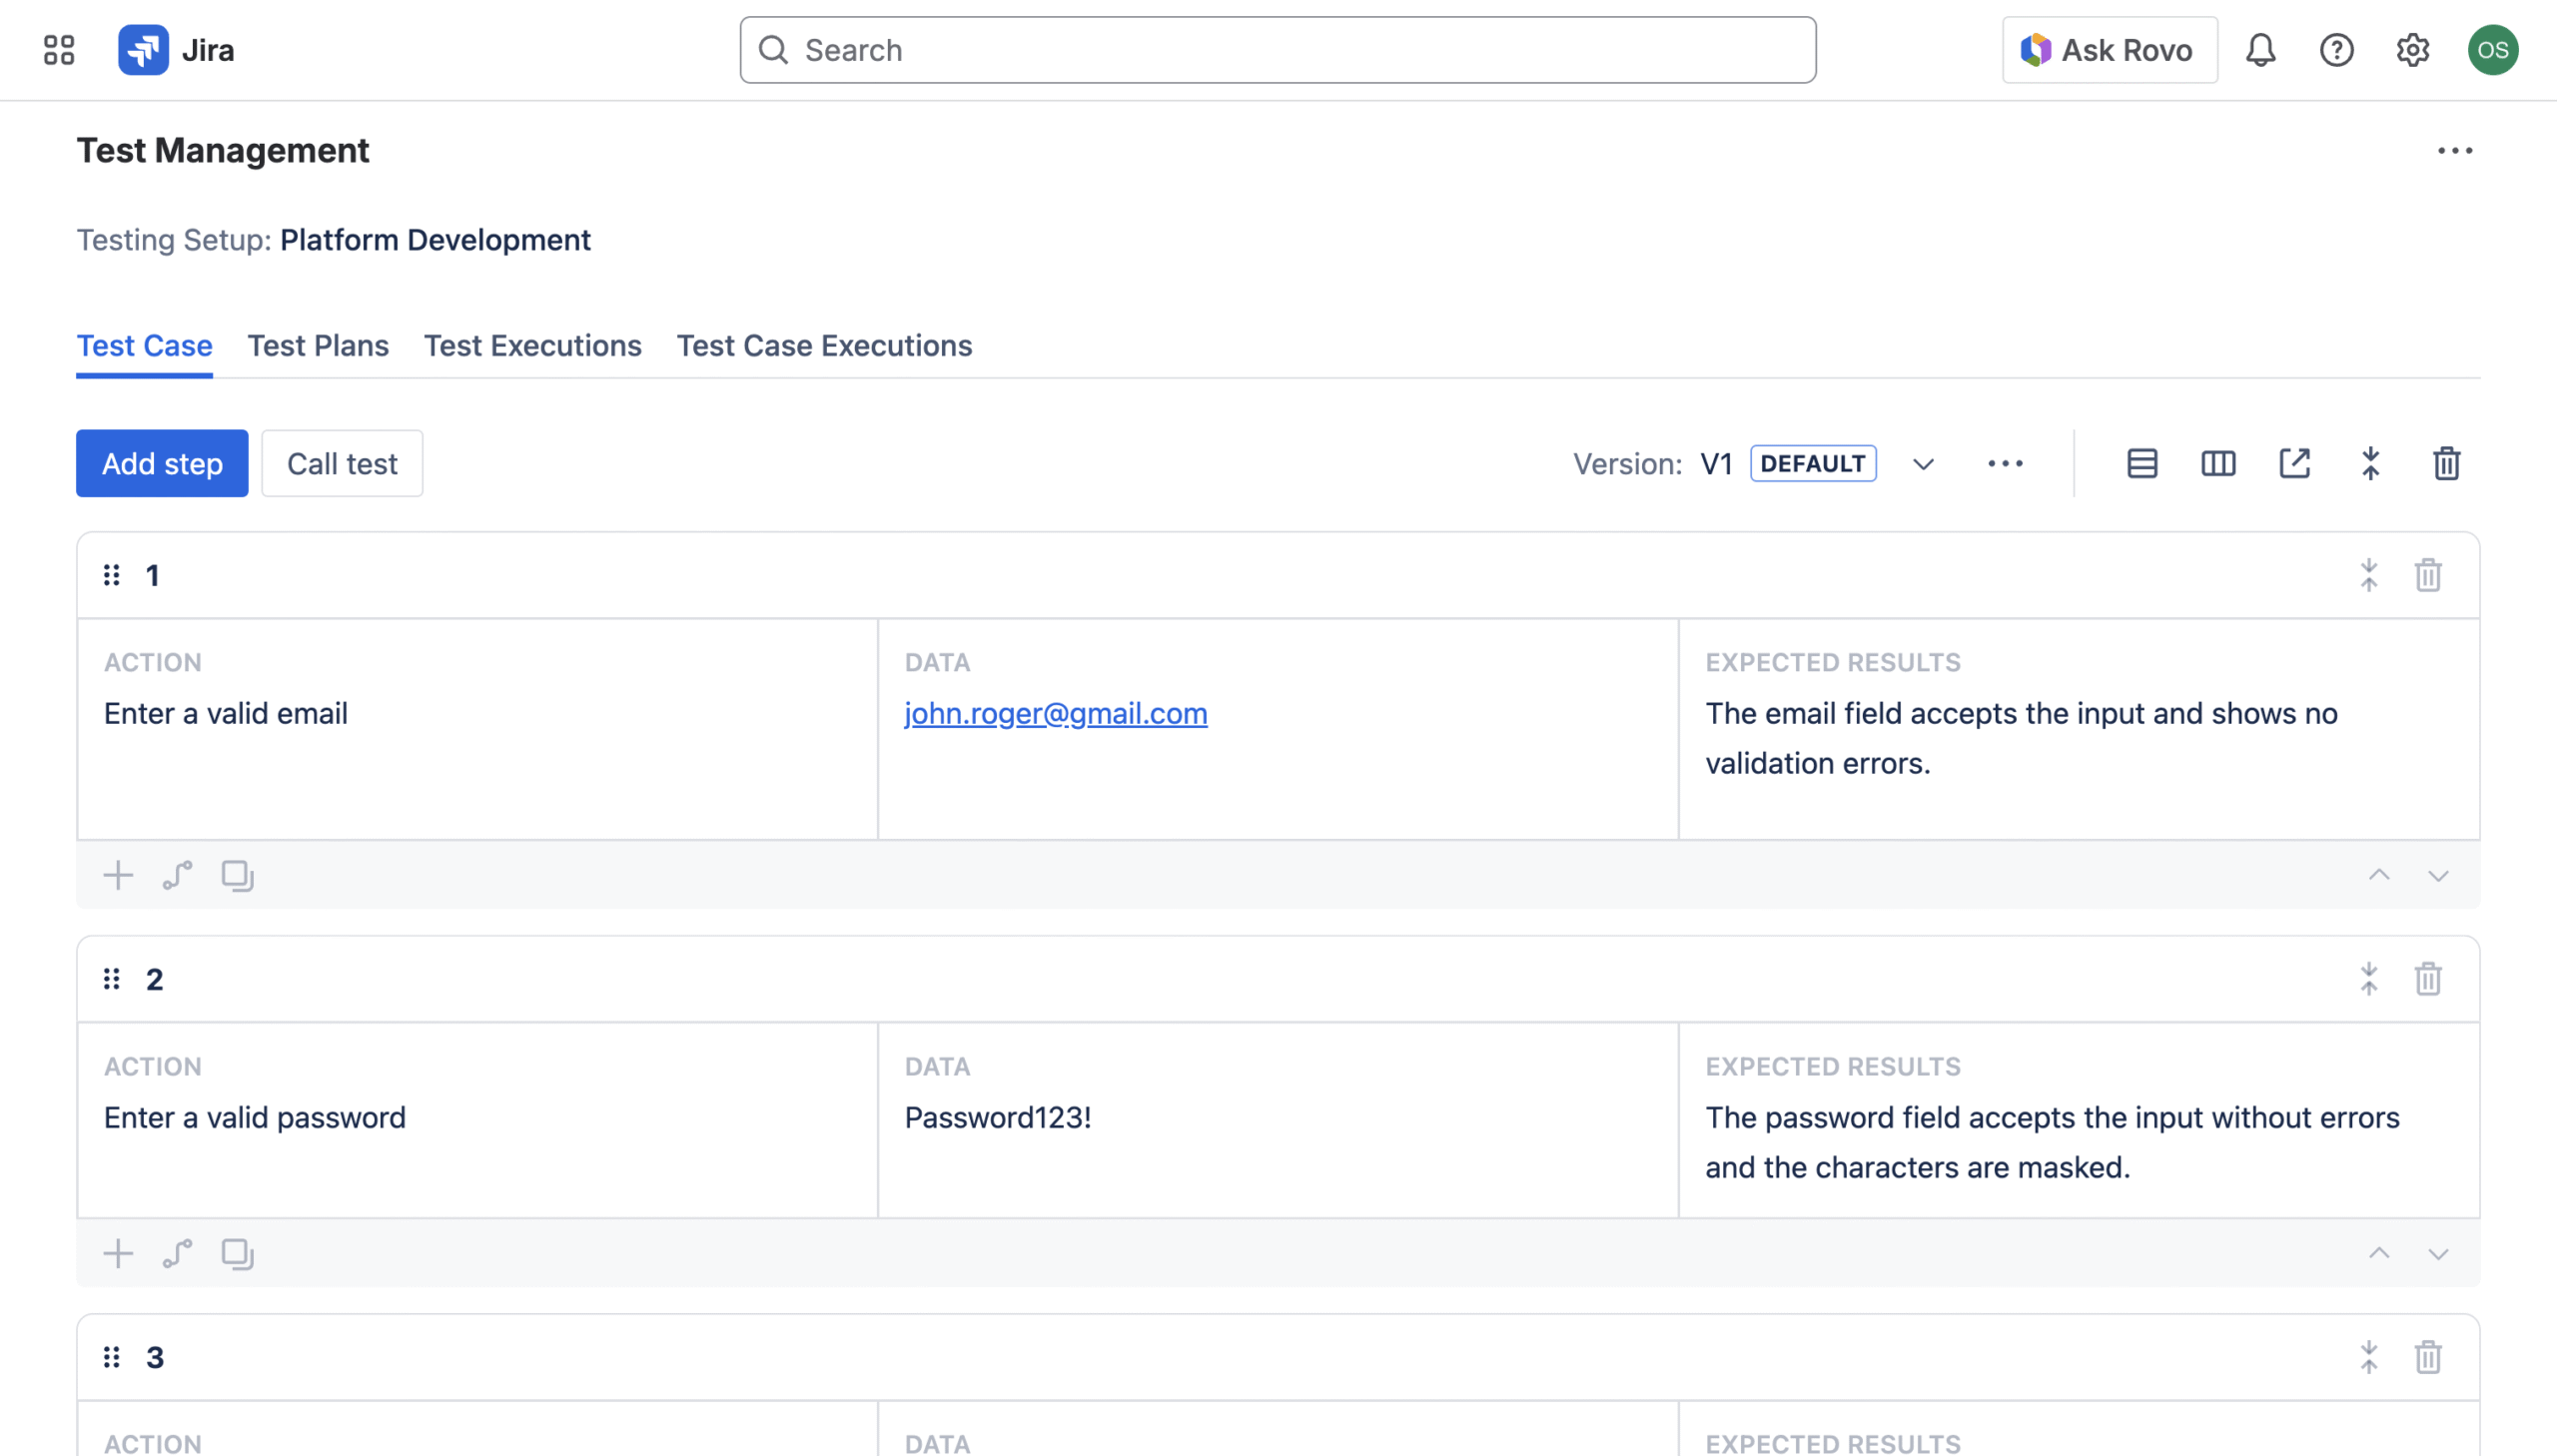Open the help question mark icon
This screenshot has height=1456, width=2557.
click(x=2336, y=50)
